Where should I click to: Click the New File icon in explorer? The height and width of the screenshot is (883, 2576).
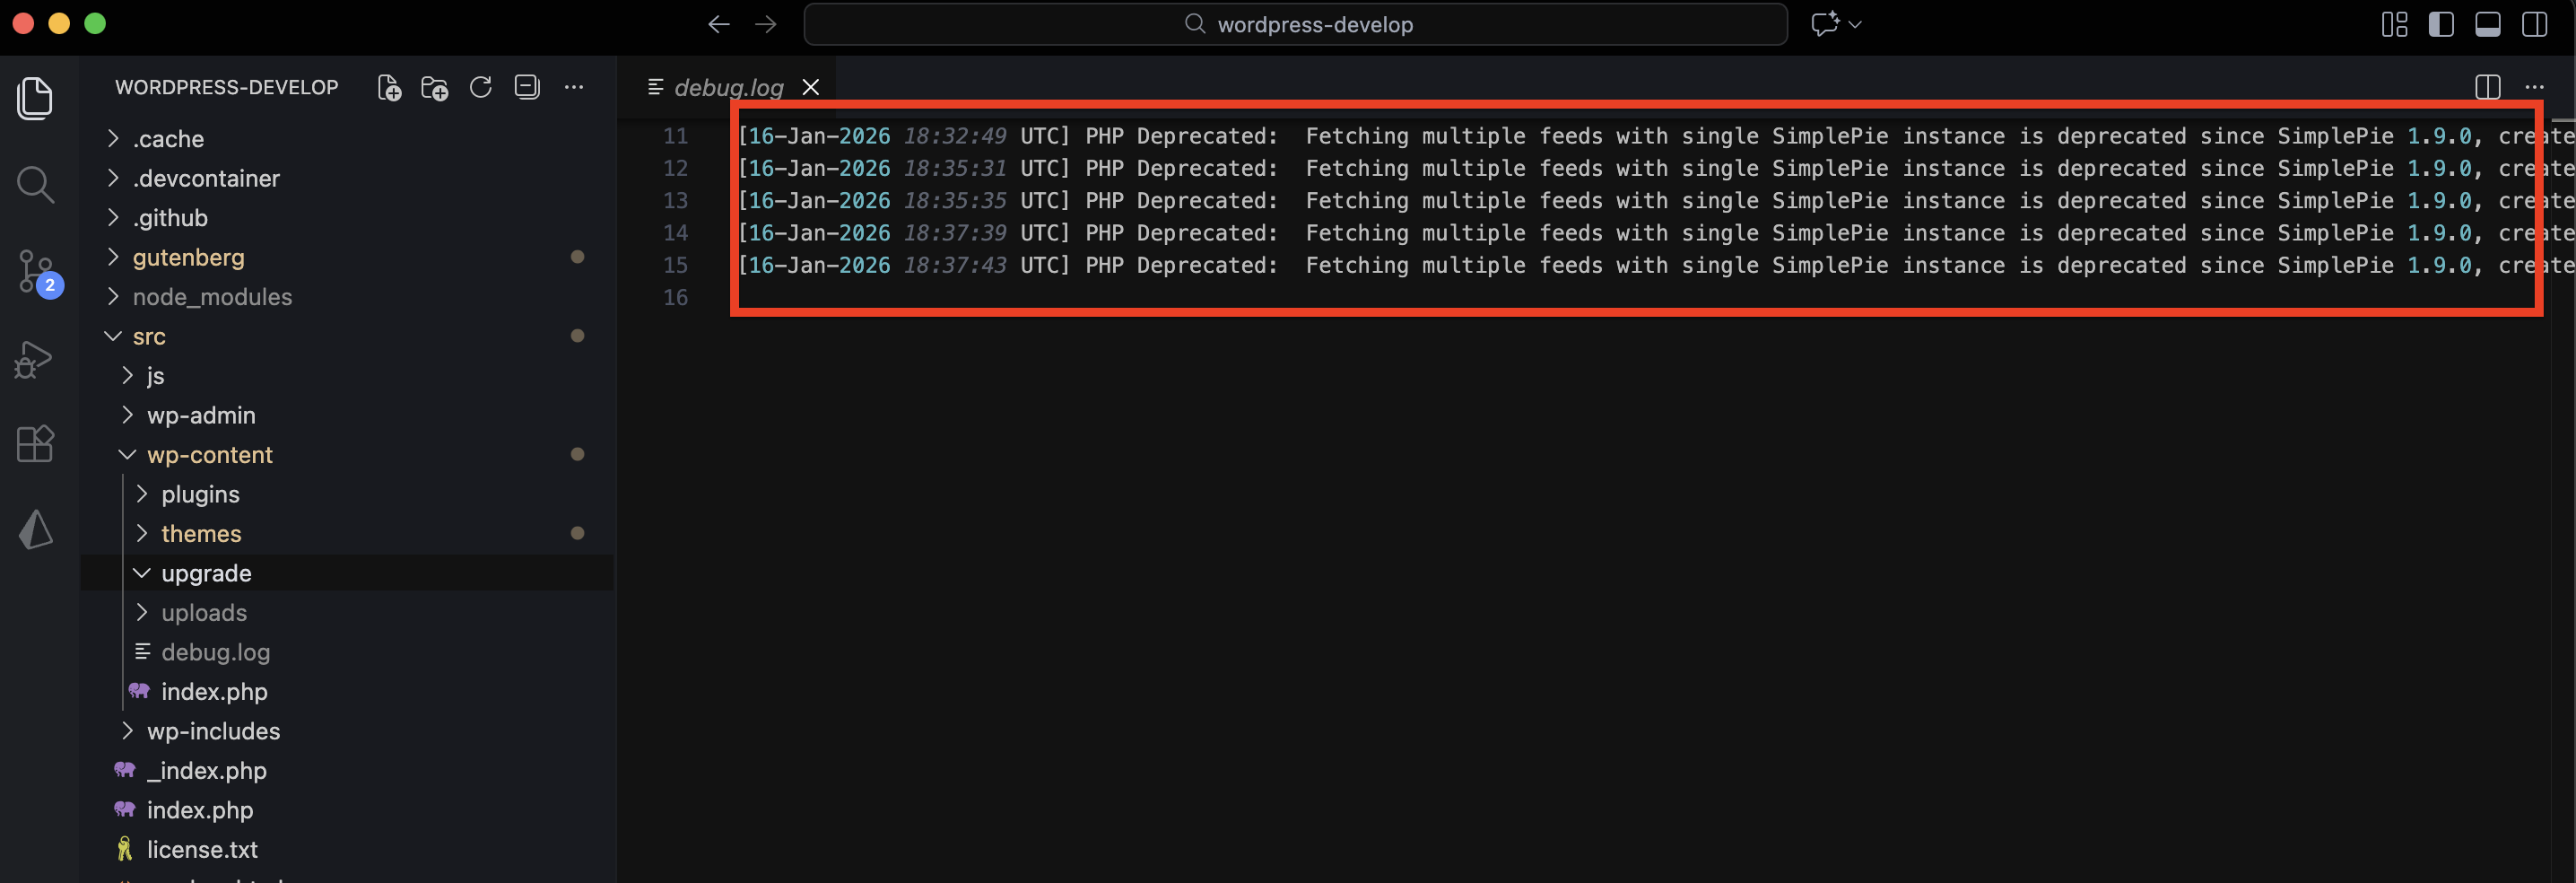[x=389, y=88]
